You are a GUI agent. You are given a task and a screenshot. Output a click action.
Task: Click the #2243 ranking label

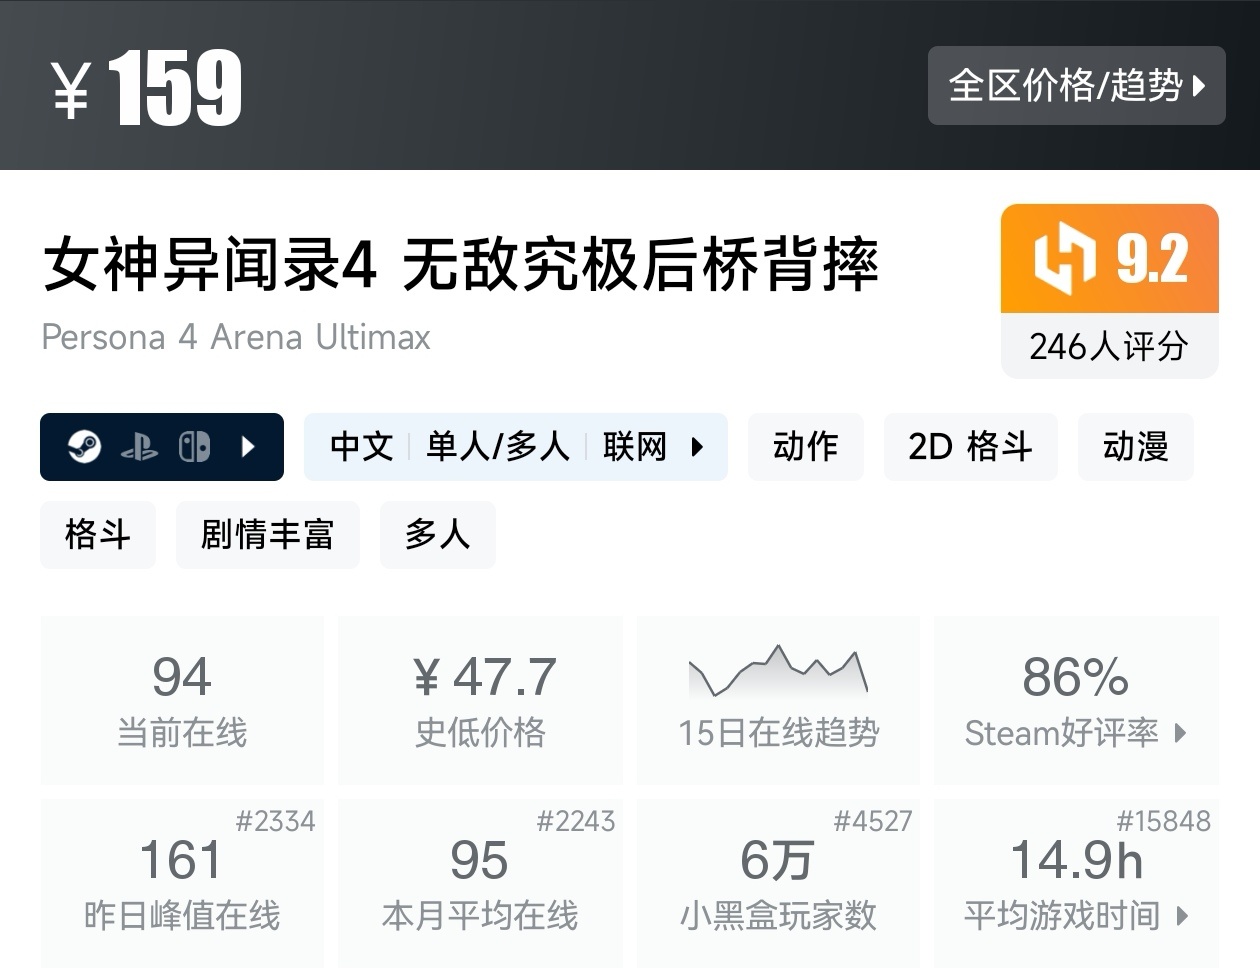(x=576, y=822)
